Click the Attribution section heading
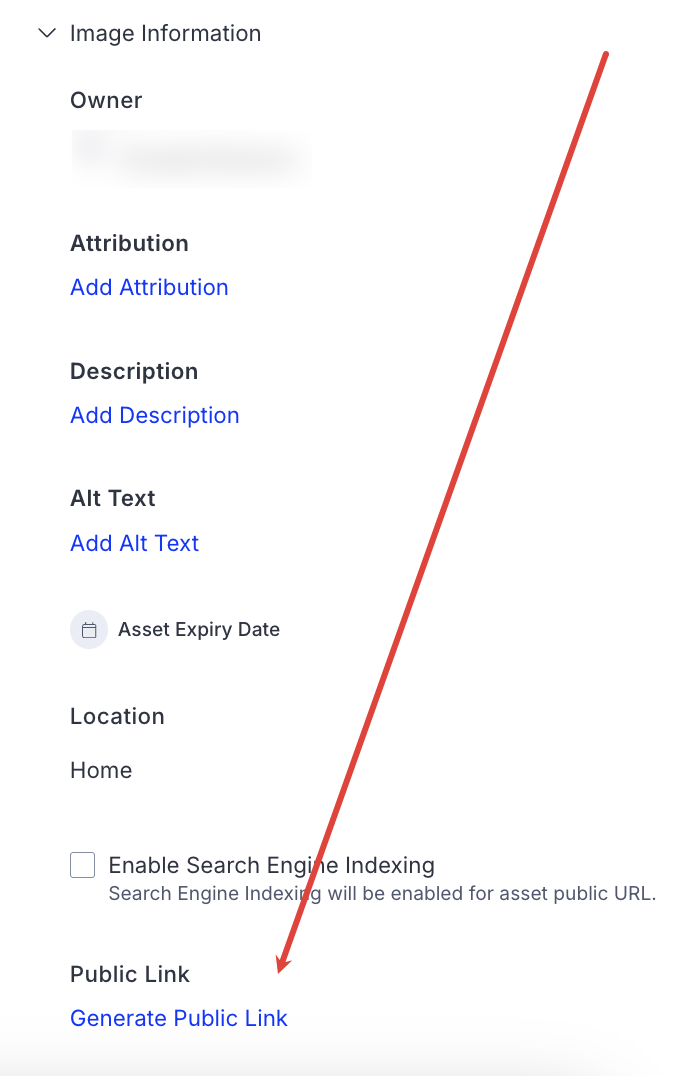 129,243
